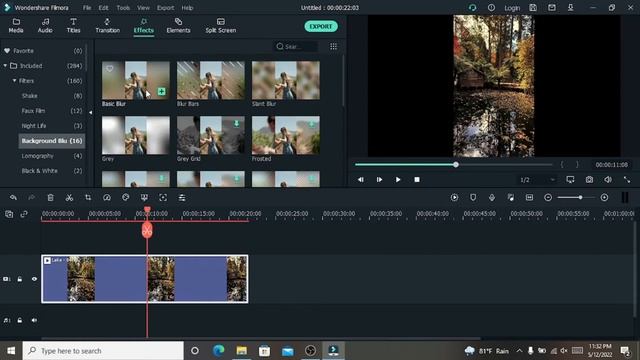Select the Frosted effect thumbnail
Image resolution: width=640 pixels, height=360 pixels.
click(286, 135)
